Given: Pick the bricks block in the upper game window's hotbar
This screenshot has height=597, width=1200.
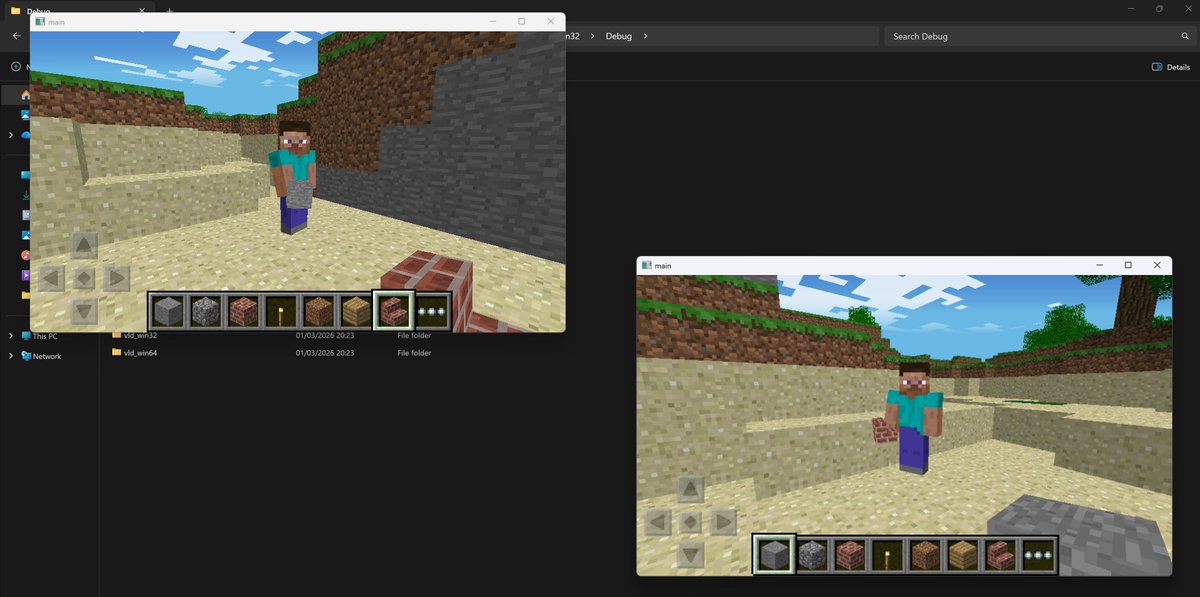Looking at the screenshot, I should click(x=243, y=311).
